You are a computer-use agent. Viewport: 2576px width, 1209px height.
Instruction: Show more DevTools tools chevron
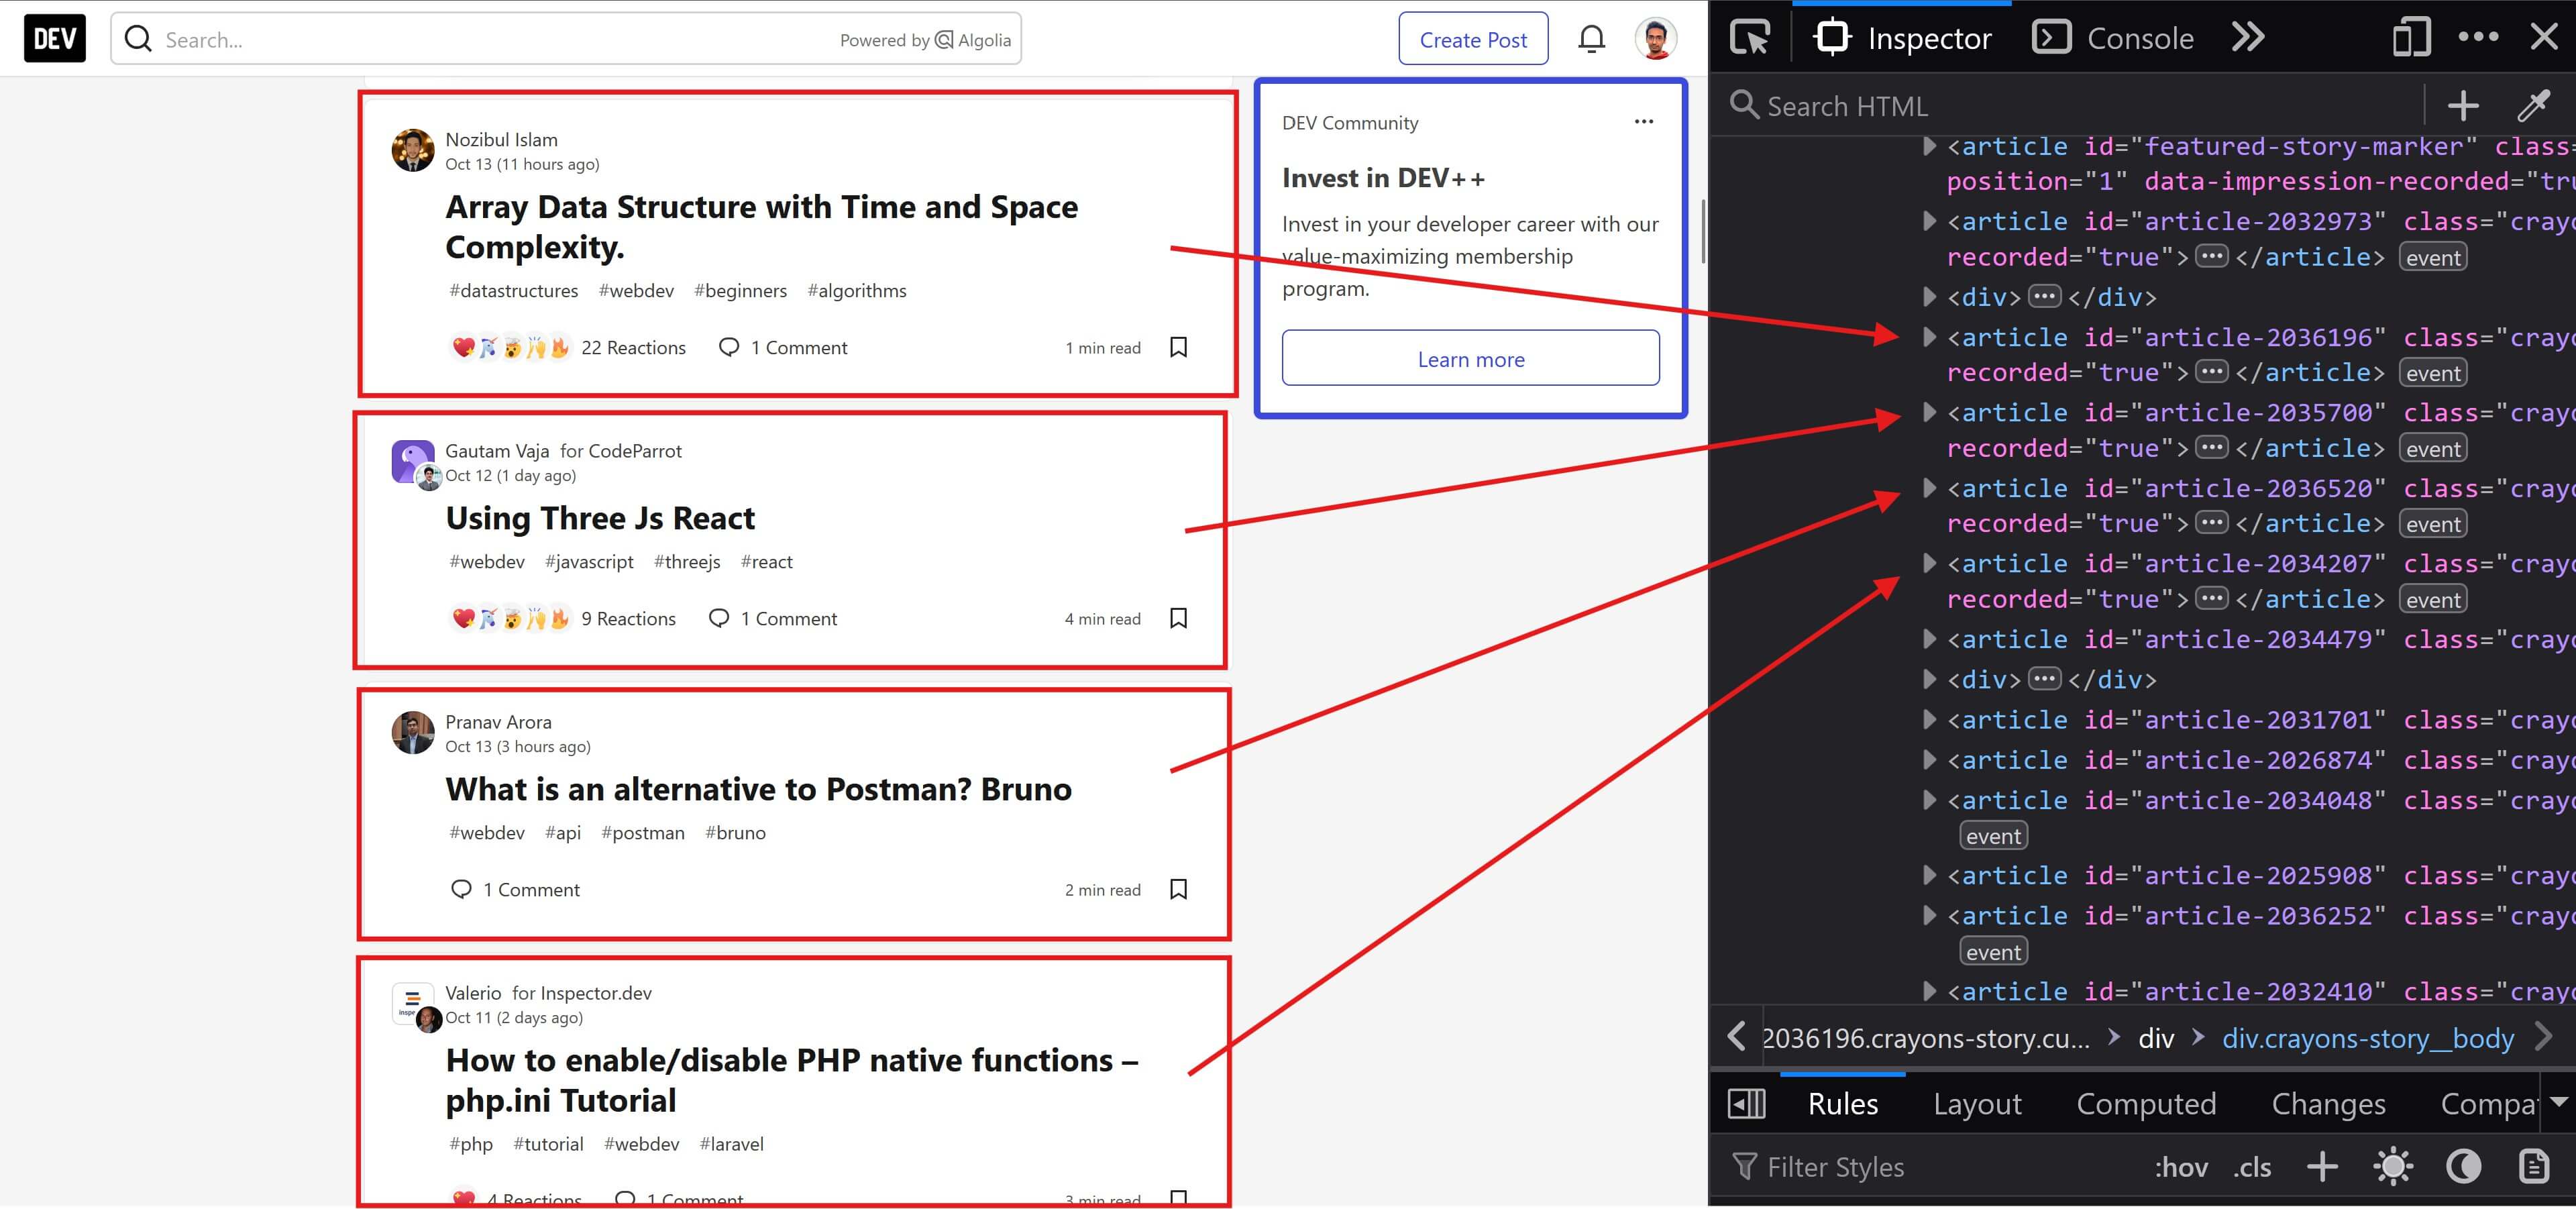coord(2247,38)
